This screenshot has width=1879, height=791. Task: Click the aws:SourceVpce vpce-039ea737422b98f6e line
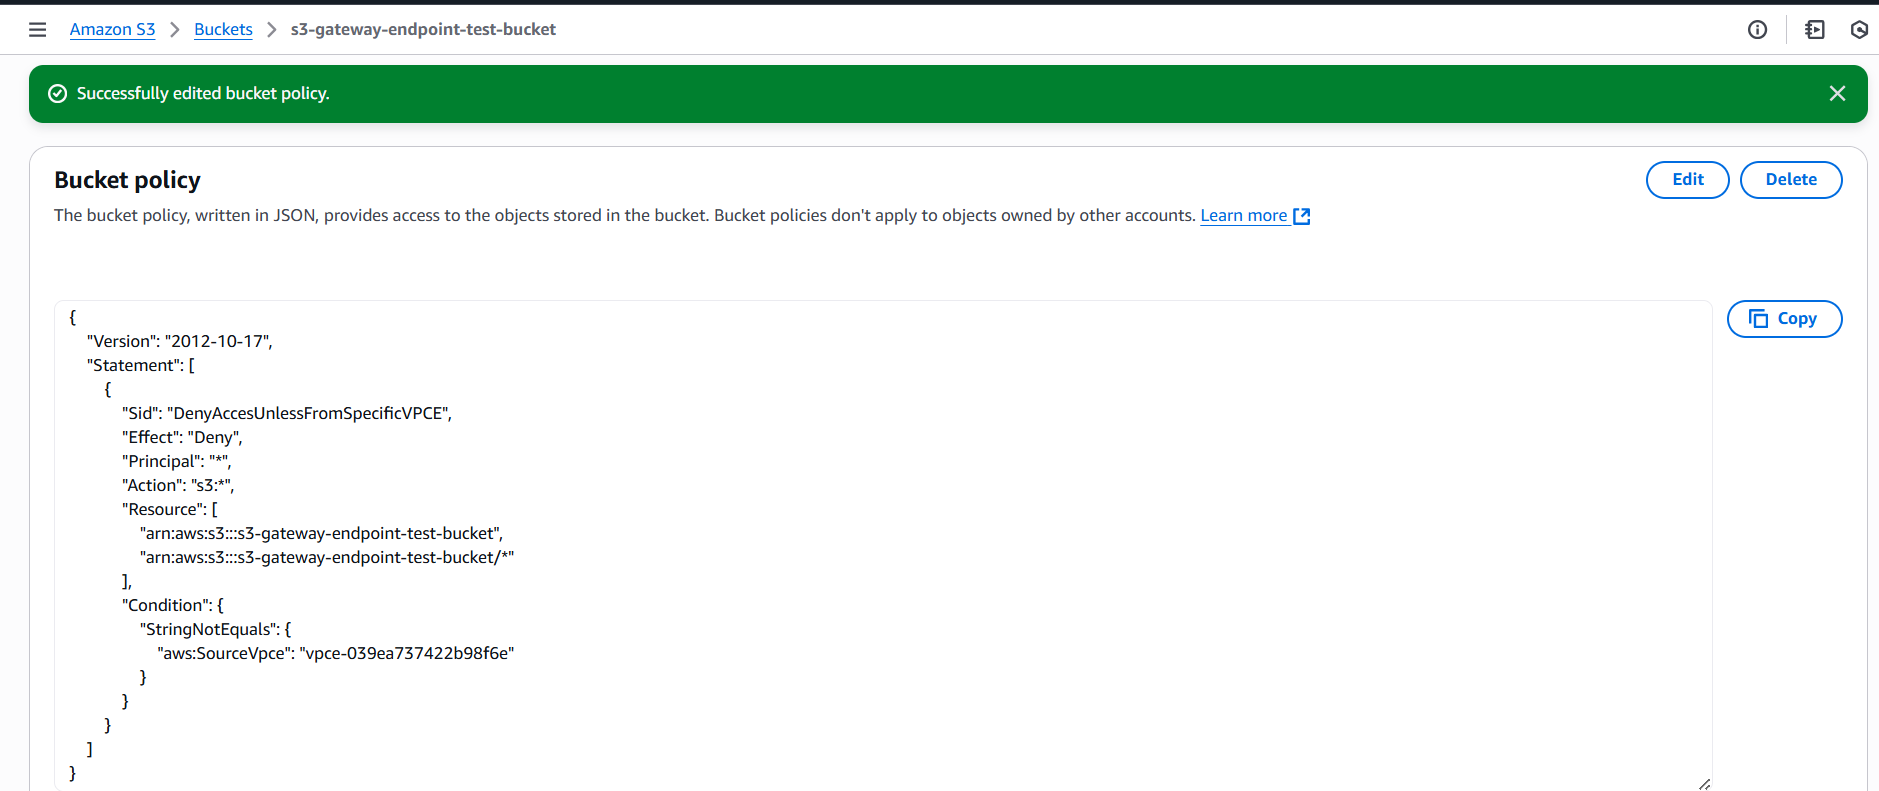point(336,653)
